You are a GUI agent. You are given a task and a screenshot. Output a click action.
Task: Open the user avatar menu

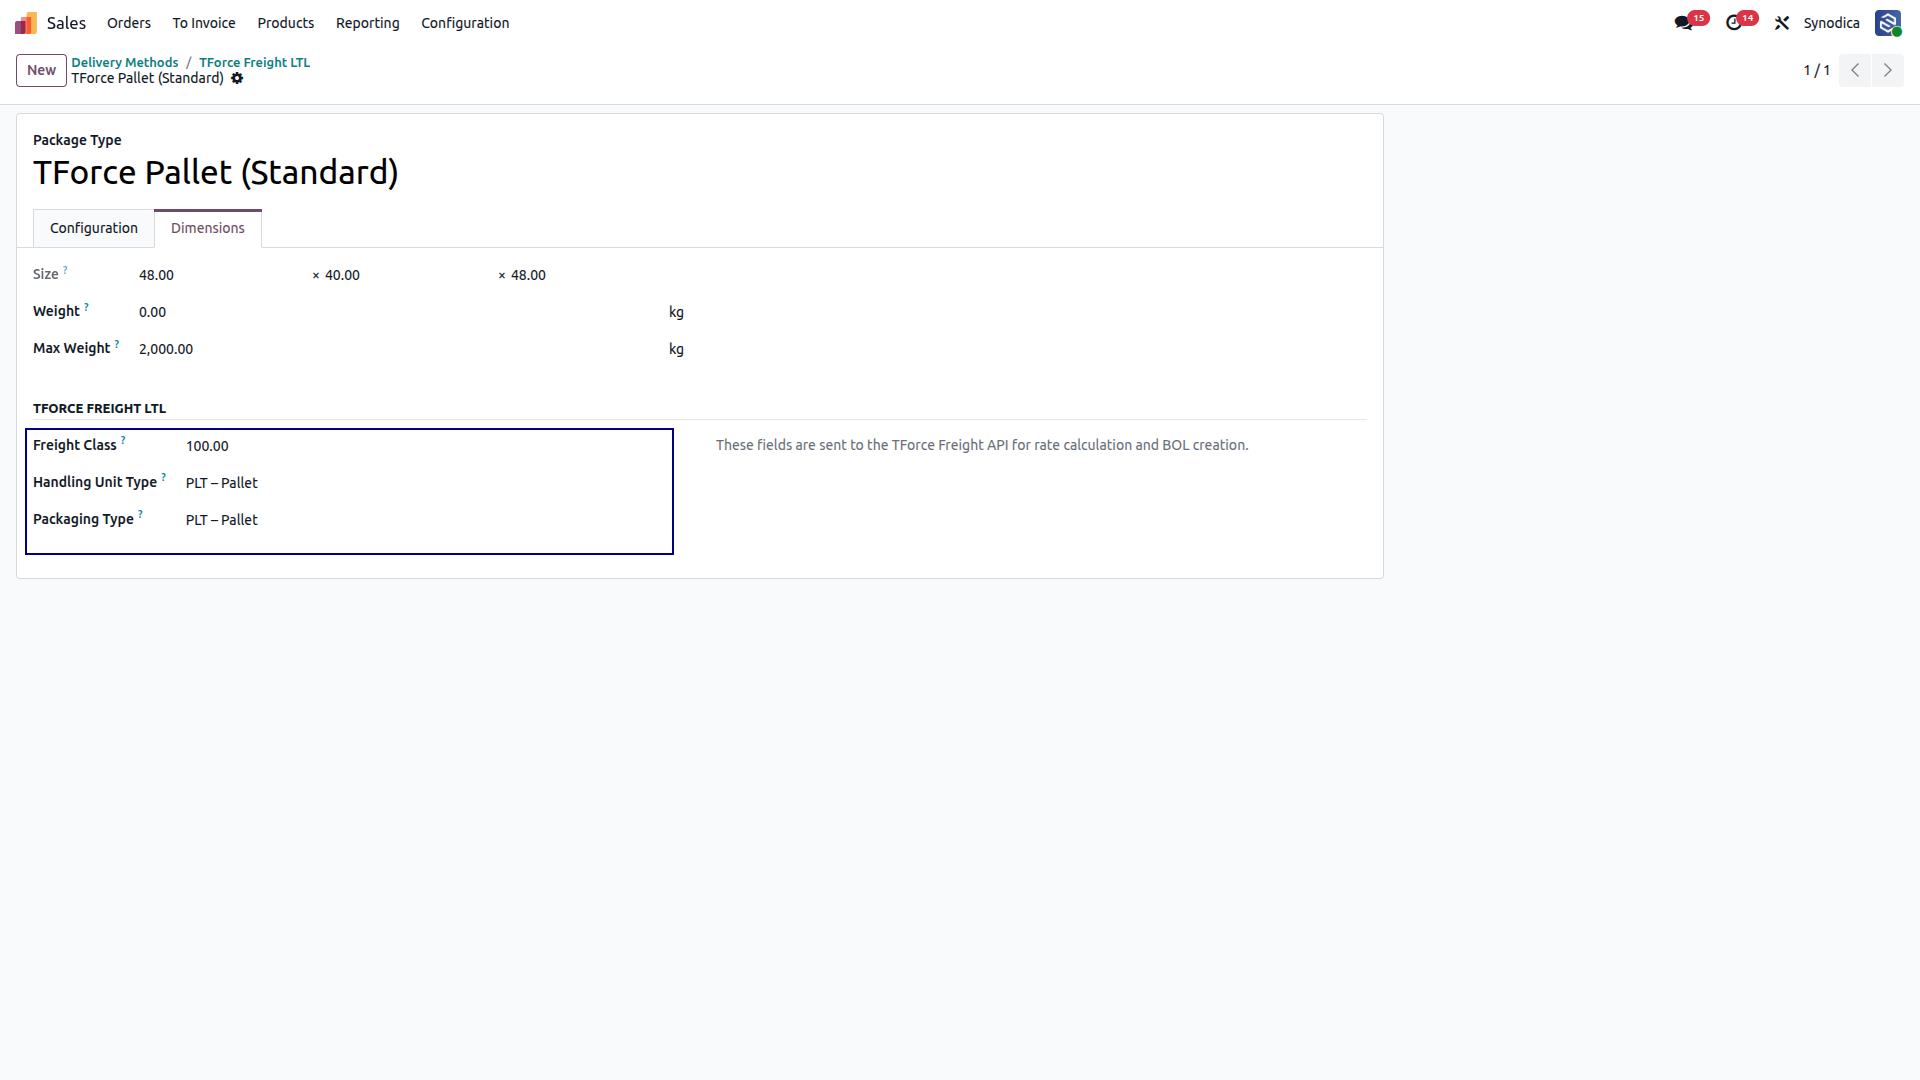[1888, 23]
